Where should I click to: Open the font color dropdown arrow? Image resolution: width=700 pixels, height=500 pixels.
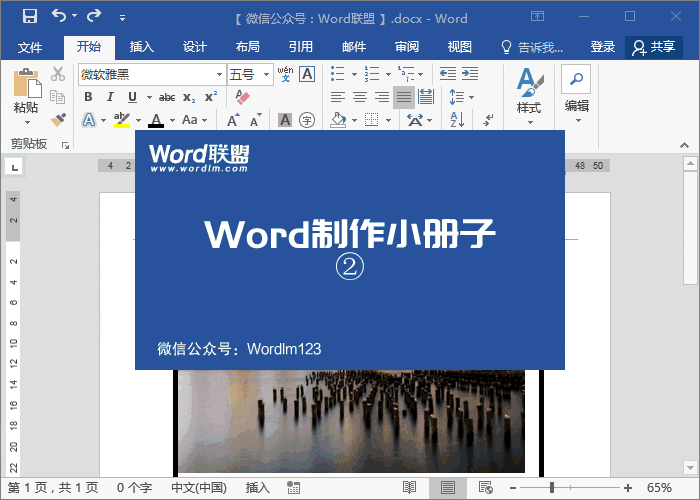pos(172,121)
